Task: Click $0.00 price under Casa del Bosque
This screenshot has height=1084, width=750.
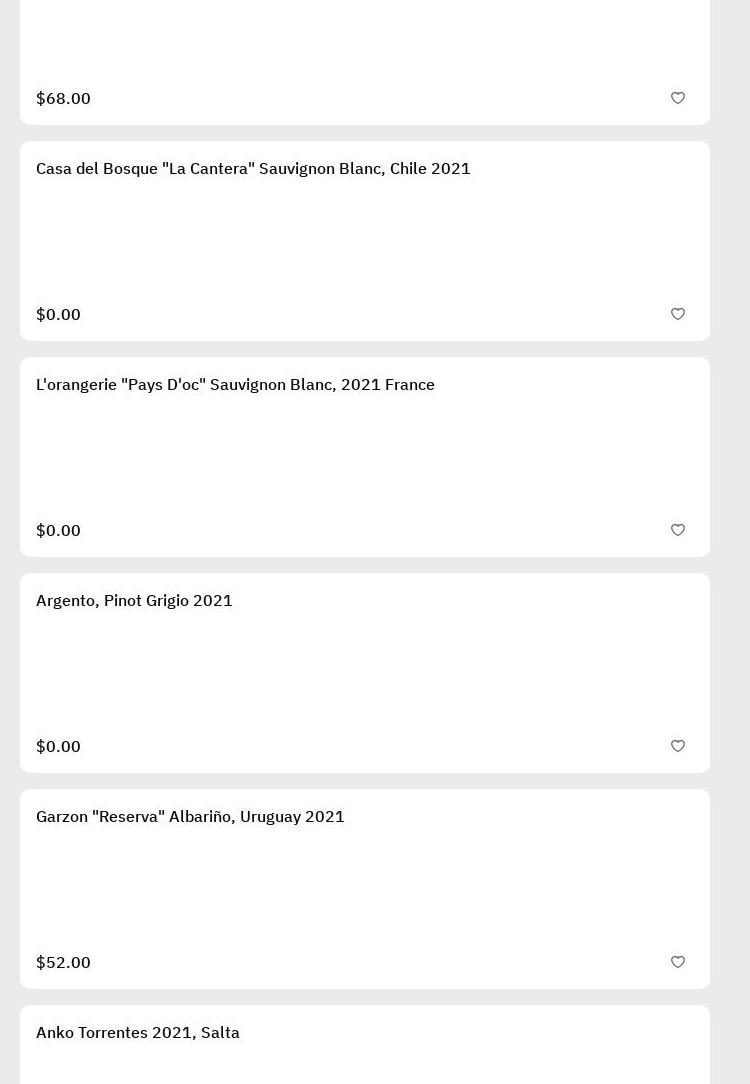Action: [58, 314]
